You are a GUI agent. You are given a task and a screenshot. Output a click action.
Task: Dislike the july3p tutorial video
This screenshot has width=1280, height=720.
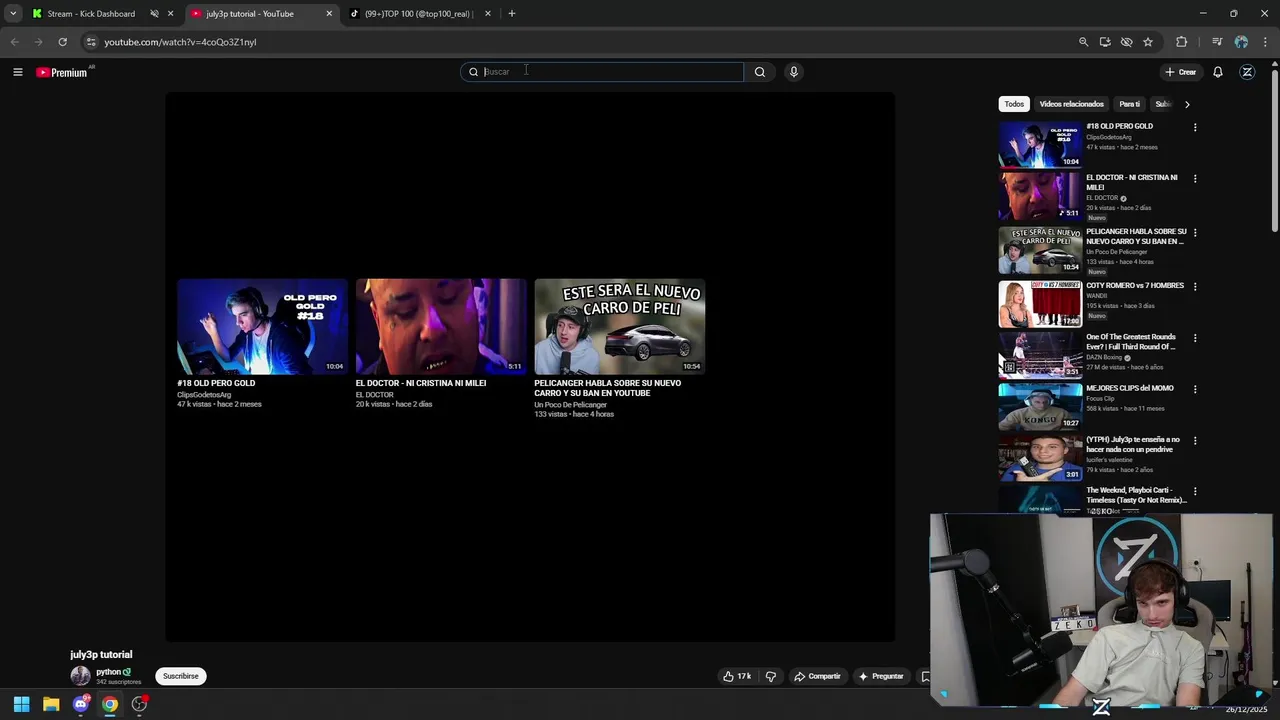[770, 676]
